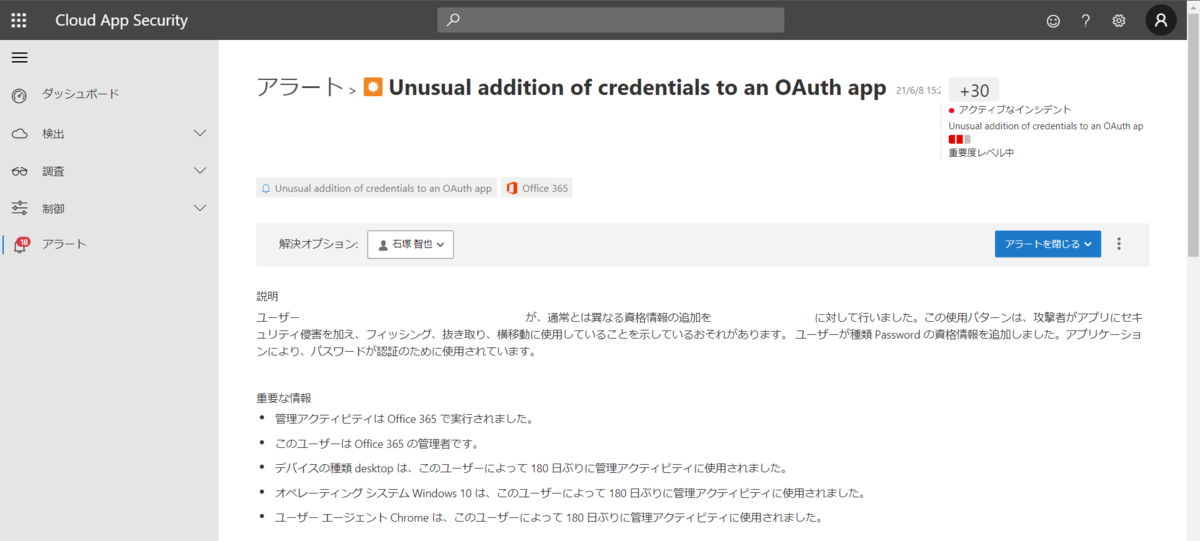Open the settings gear icon
1200x541 pixels.
click(1119, 20)
